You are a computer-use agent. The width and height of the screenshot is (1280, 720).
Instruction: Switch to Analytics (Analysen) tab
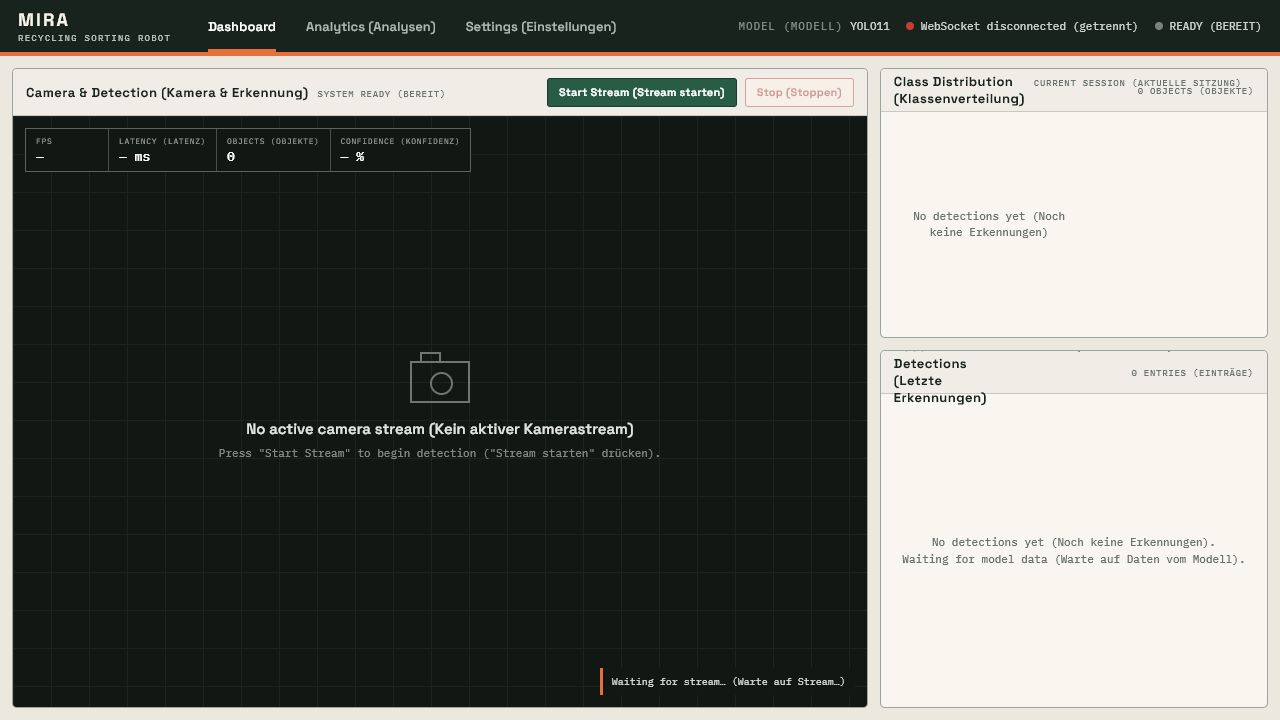(371, 27)
